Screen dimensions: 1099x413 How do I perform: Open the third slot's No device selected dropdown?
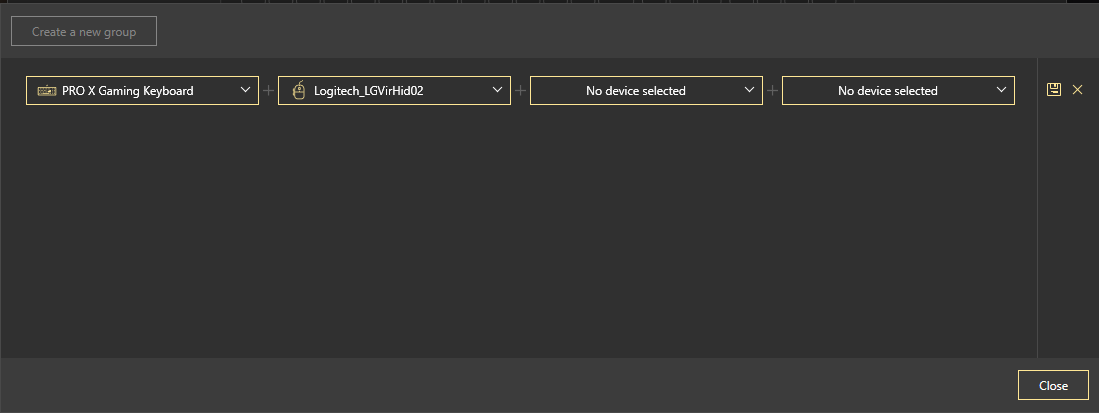(x=636, y=91)
